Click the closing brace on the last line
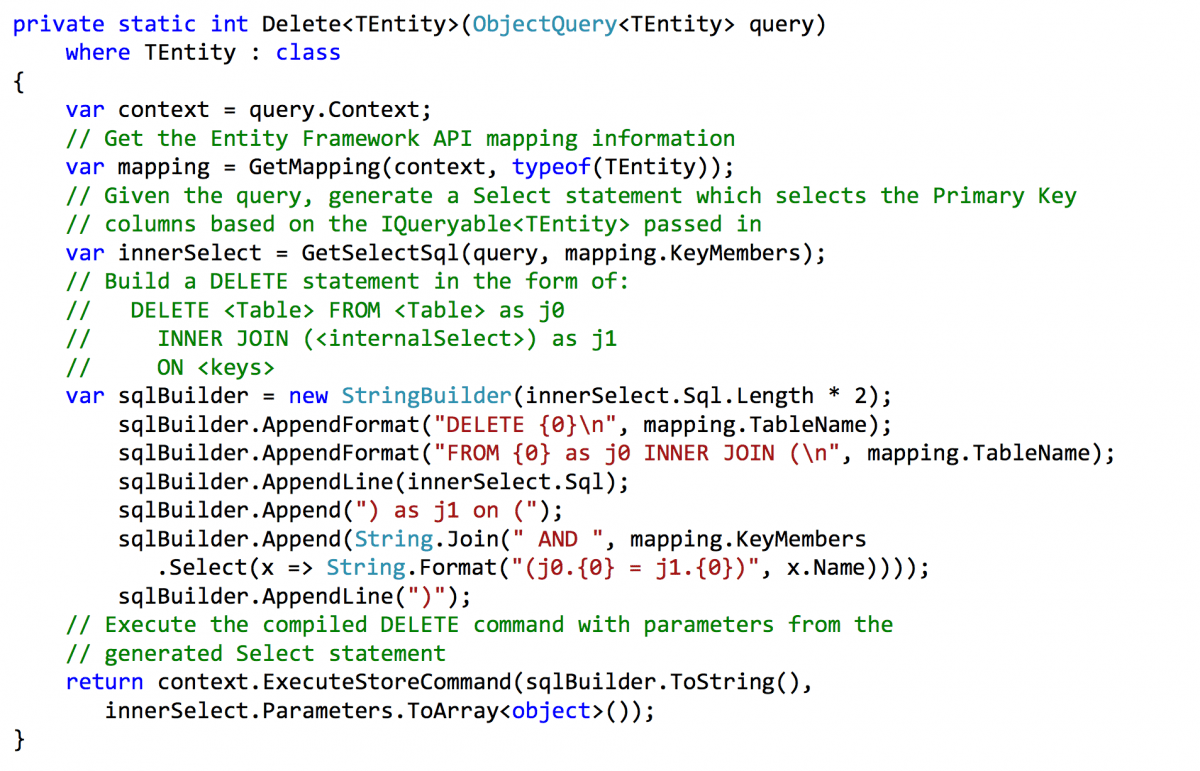Viewport: 1200px width, 771px height. [x=17, y=740]
